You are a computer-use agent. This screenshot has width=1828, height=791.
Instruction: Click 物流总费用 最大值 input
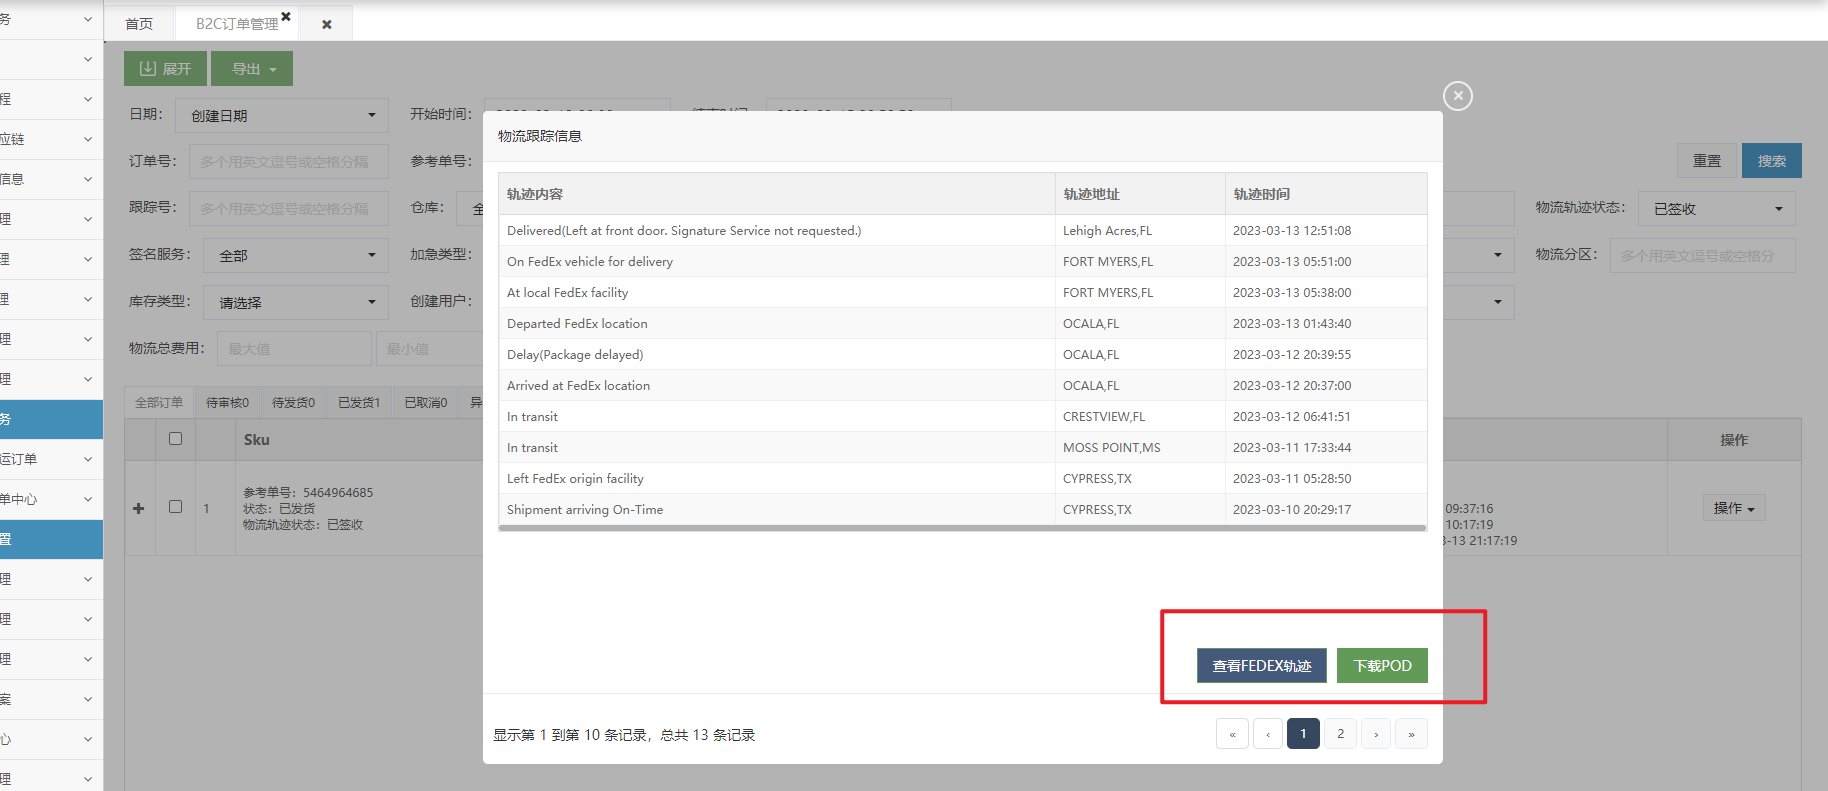pos(294,348)
